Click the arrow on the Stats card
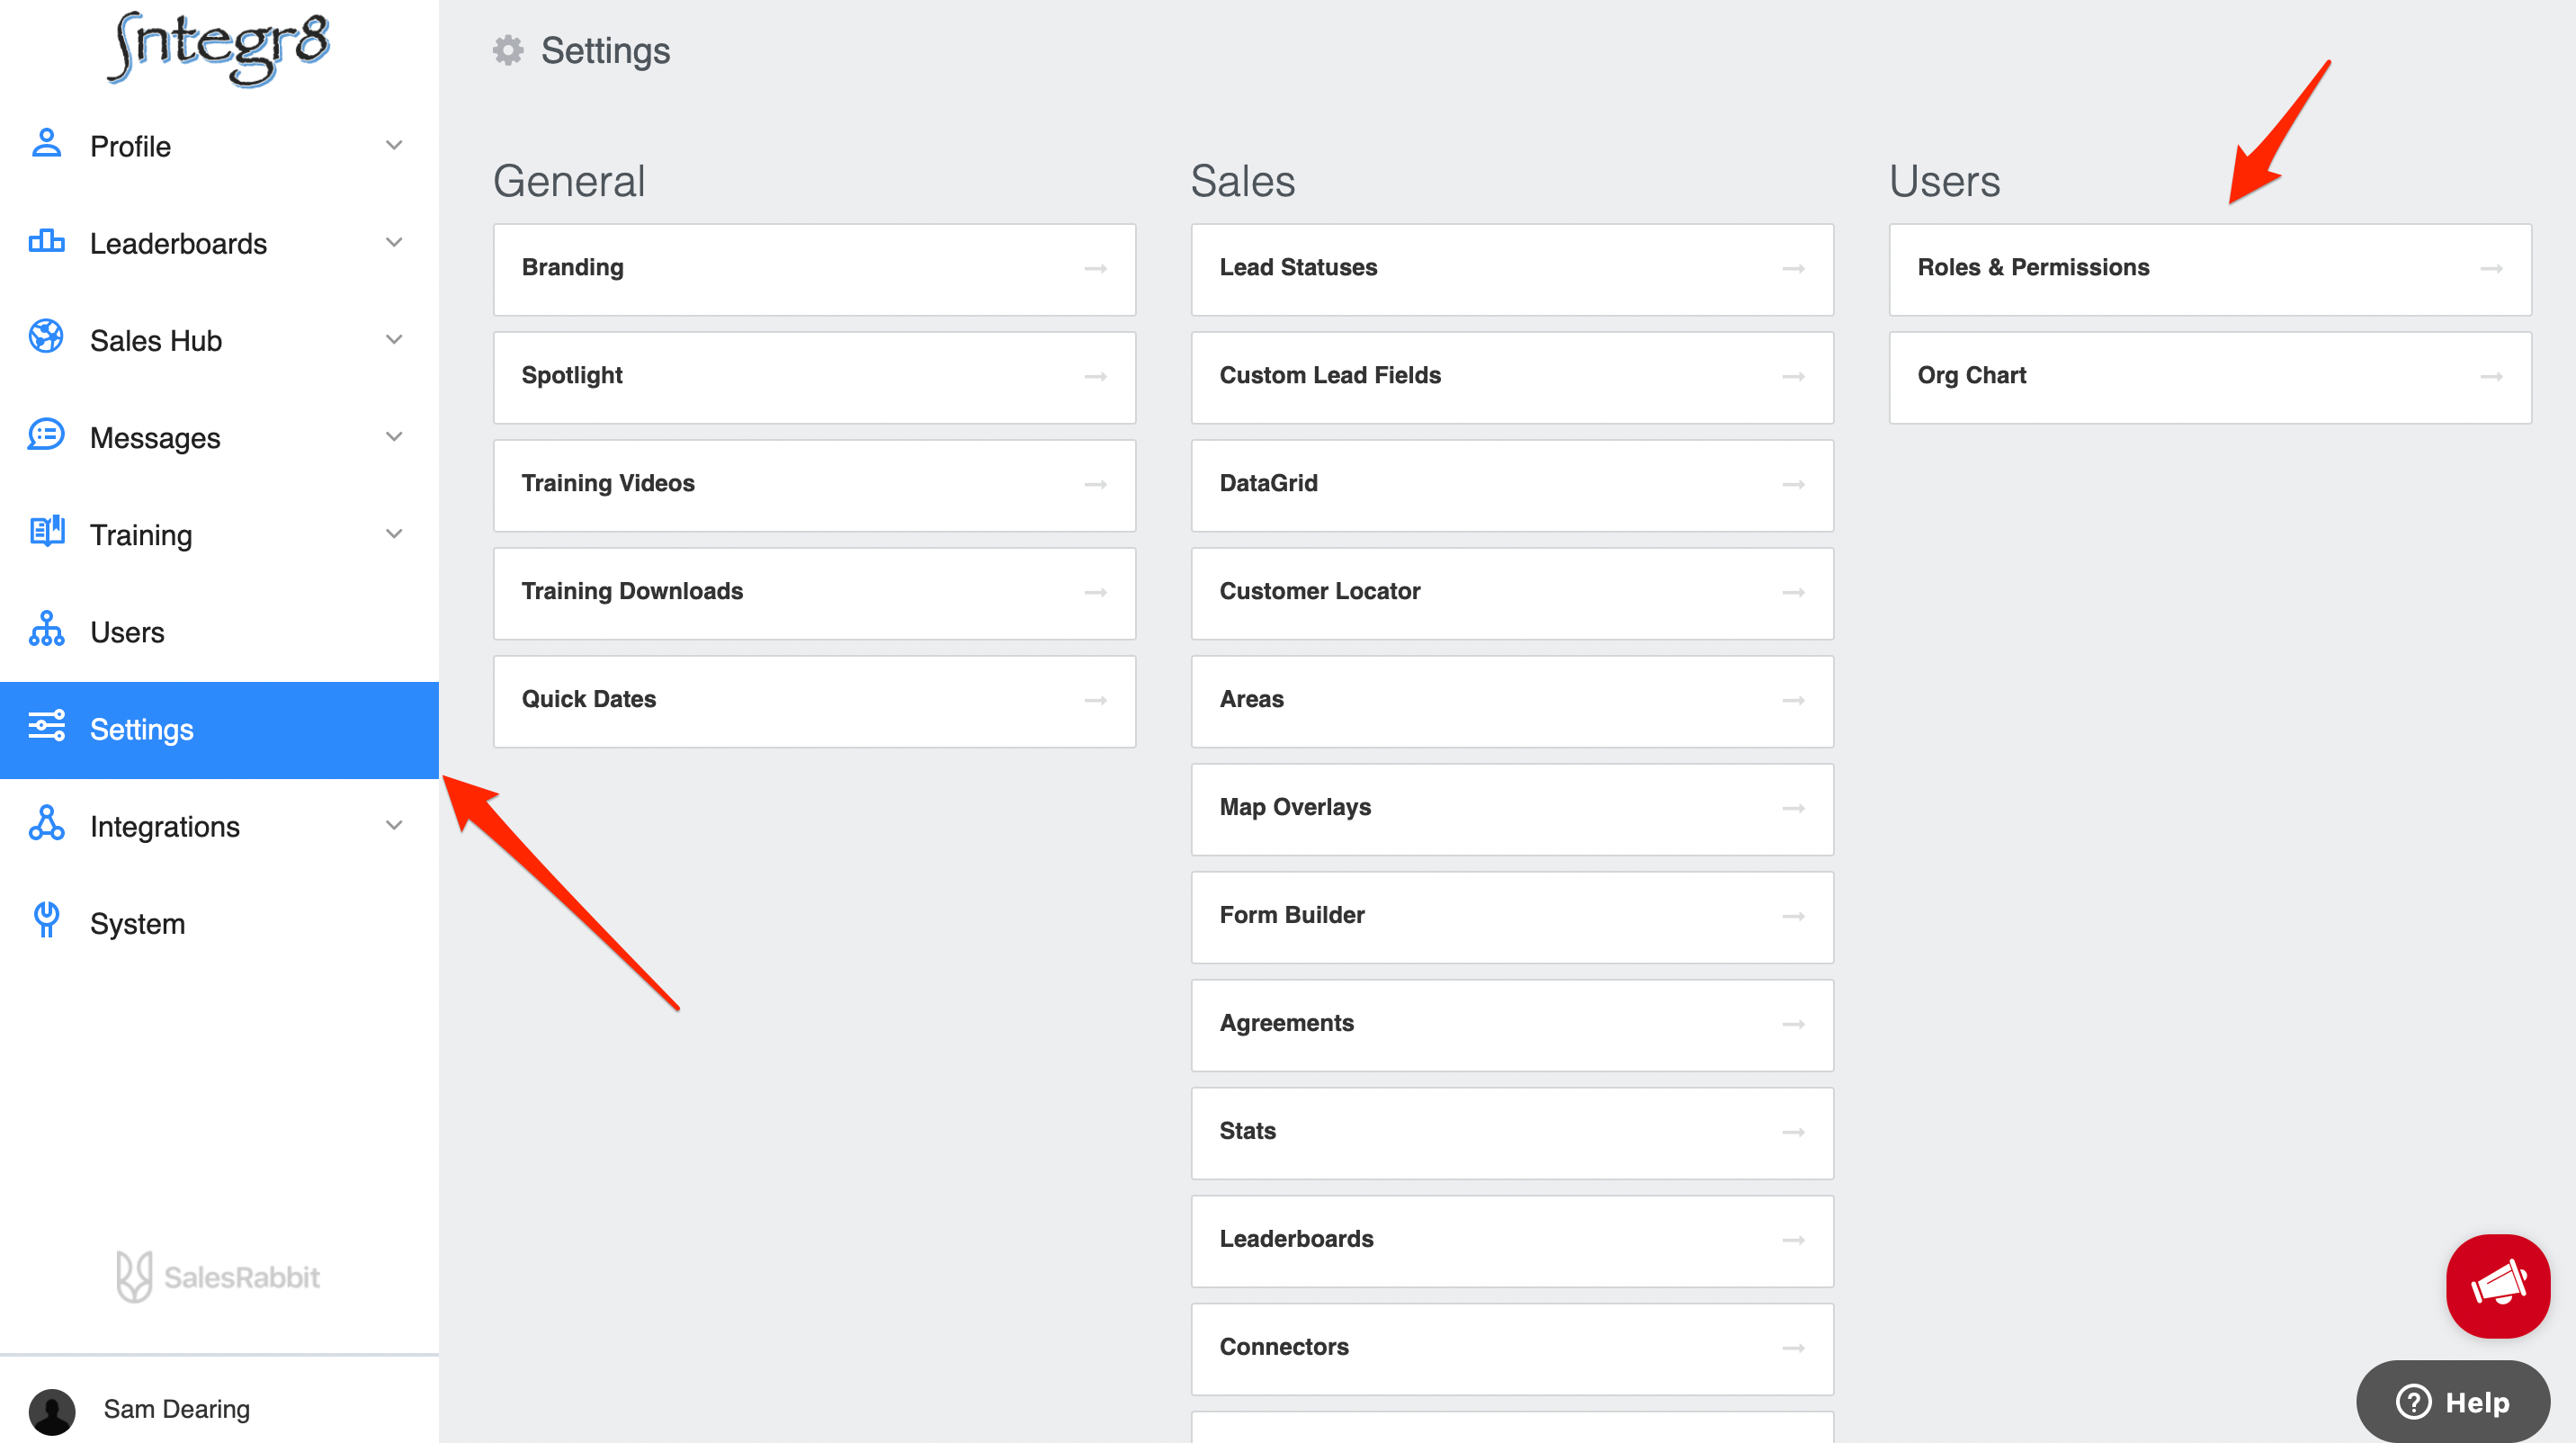The height and width of the screenshot is (1443, 2576). [x=1793, y=1133]
